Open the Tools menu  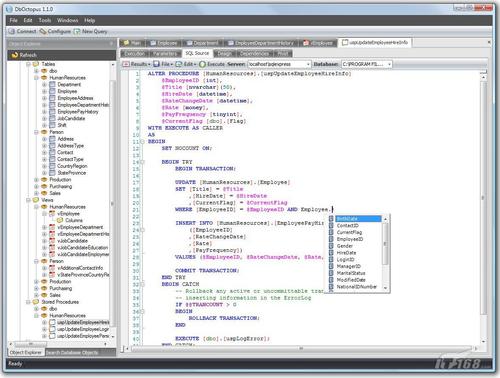(x=45, y=20)
